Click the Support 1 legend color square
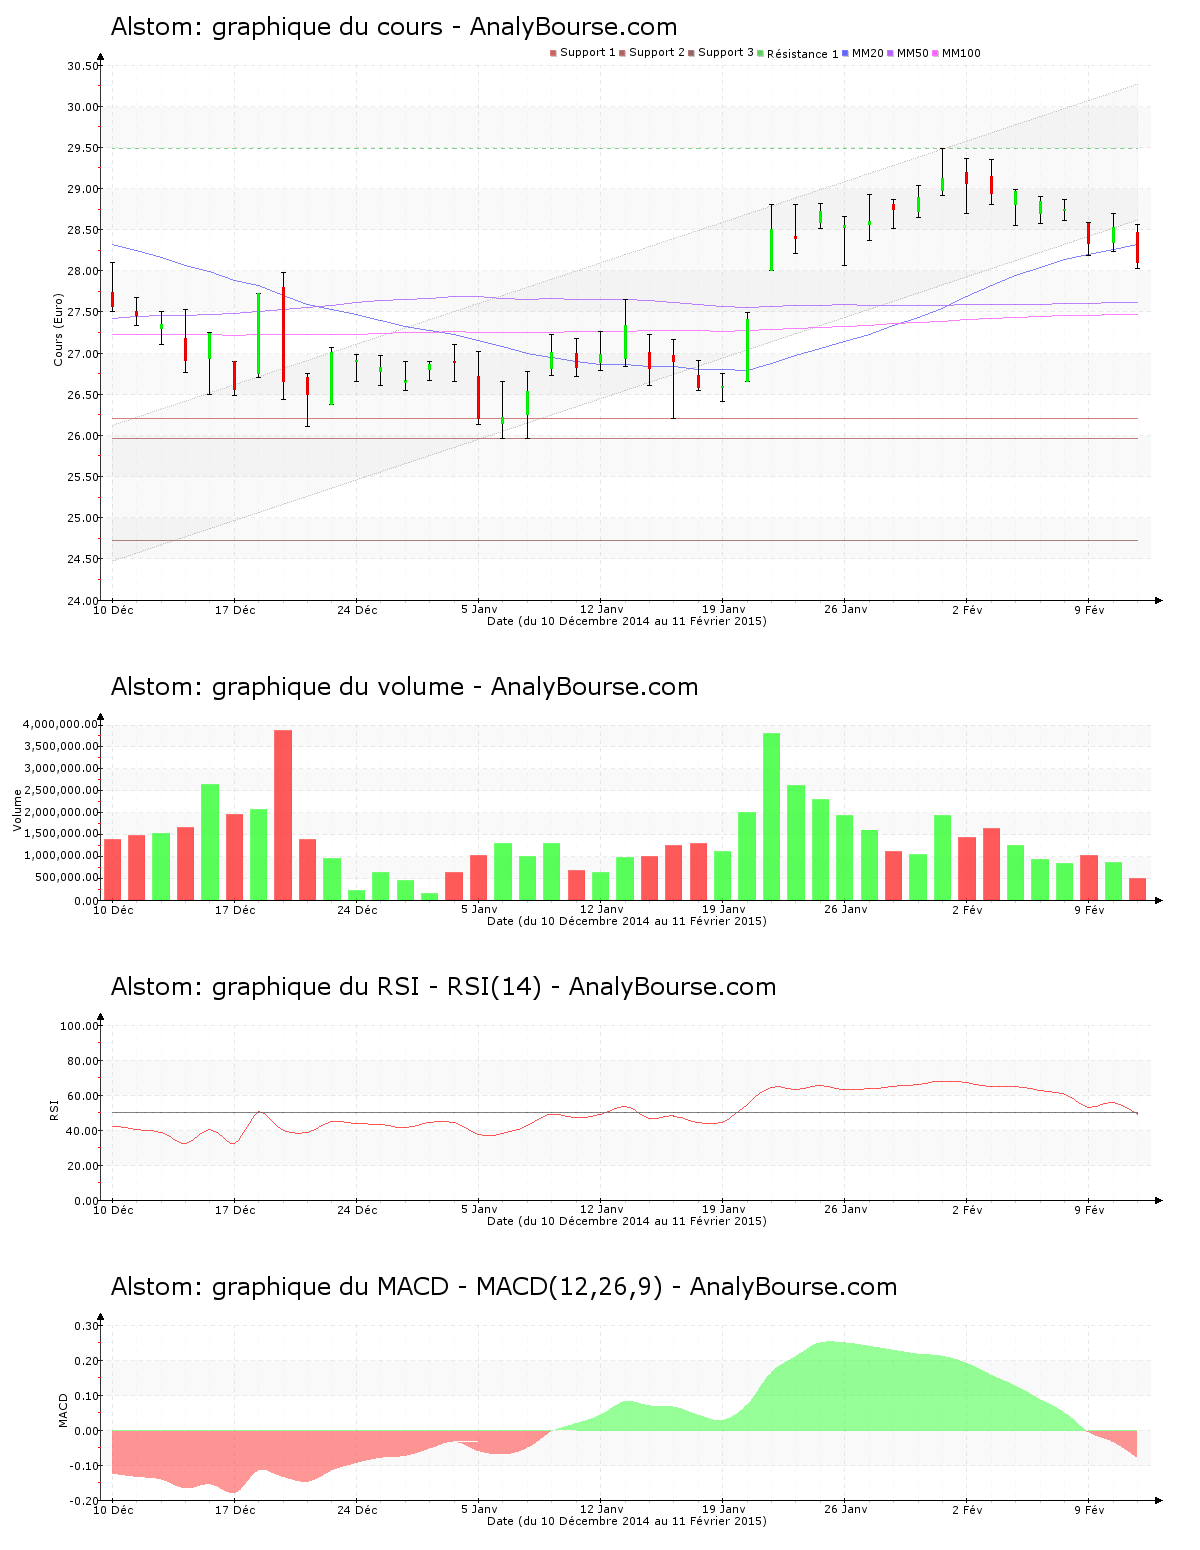The image size is (1200, 1550). point(553,53)
